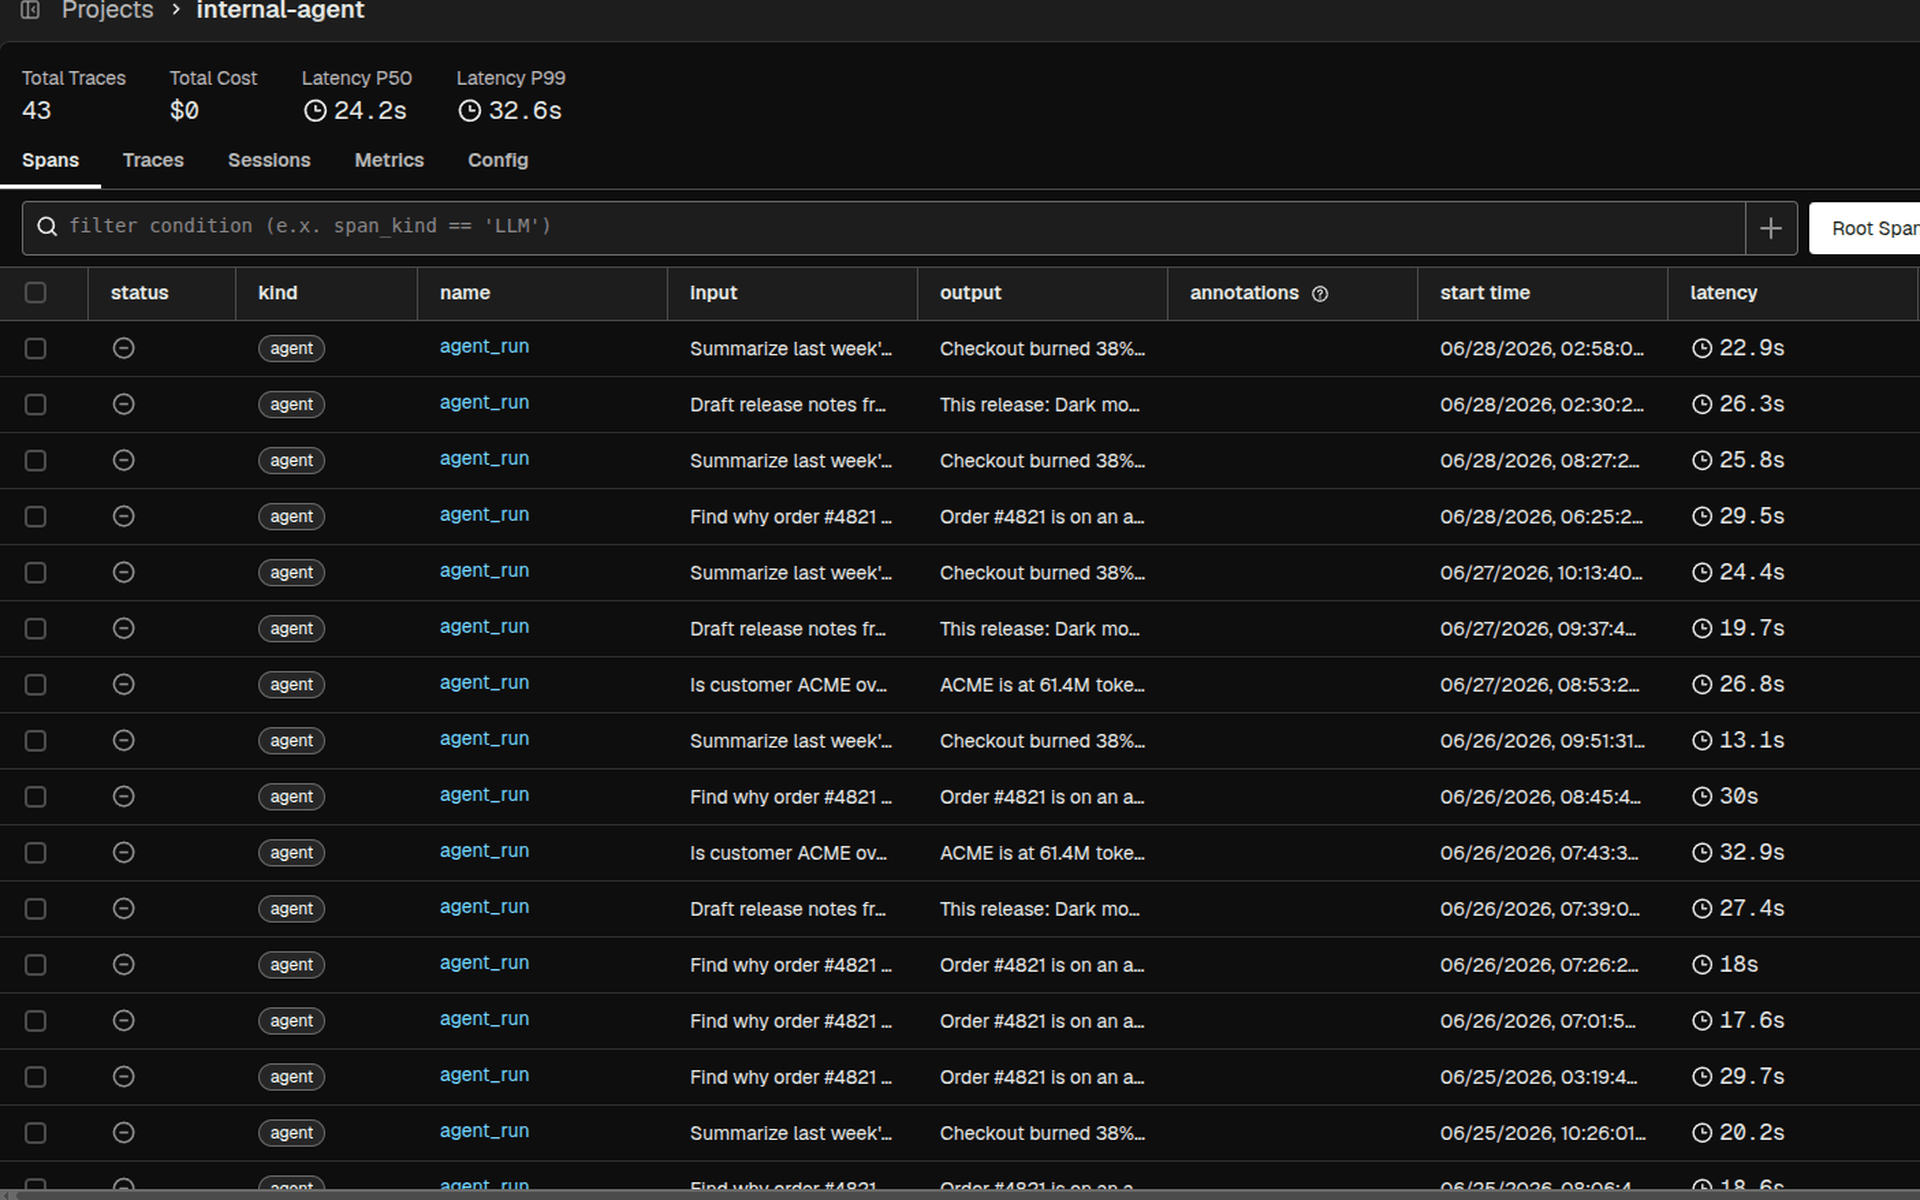Click status icon of the 30s row
Image resolution: width=1920 pixels, height=1200 pixels.
click(x=123, y=796)
